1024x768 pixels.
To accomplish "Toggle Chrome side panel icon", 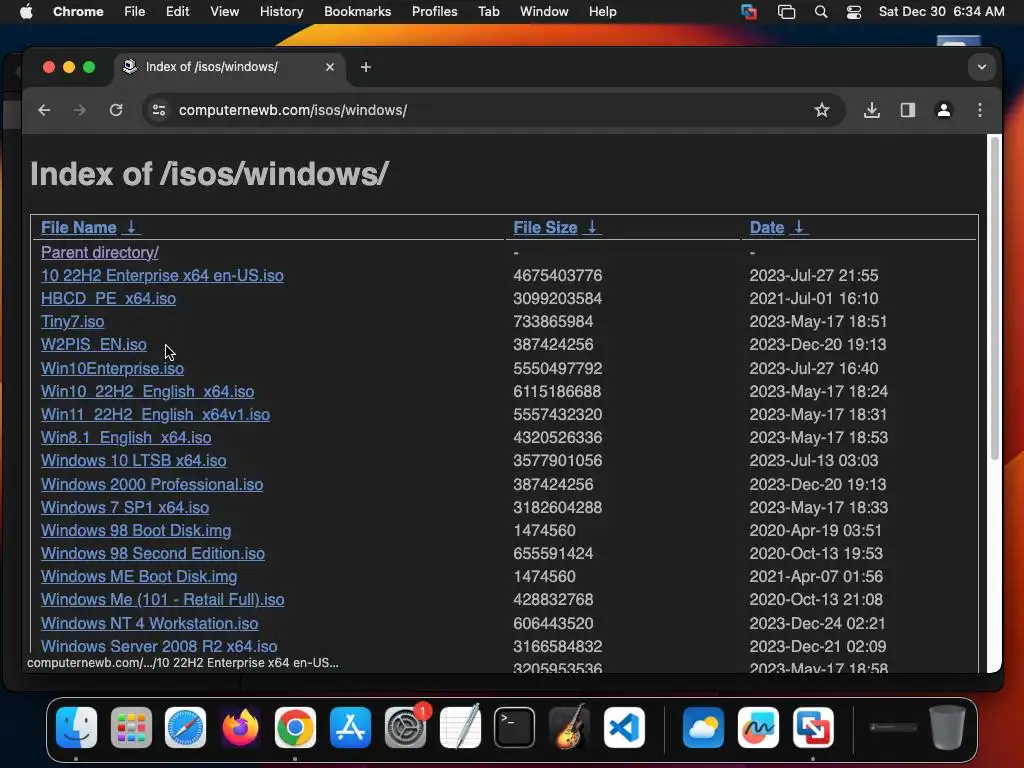I will point(908,110).
